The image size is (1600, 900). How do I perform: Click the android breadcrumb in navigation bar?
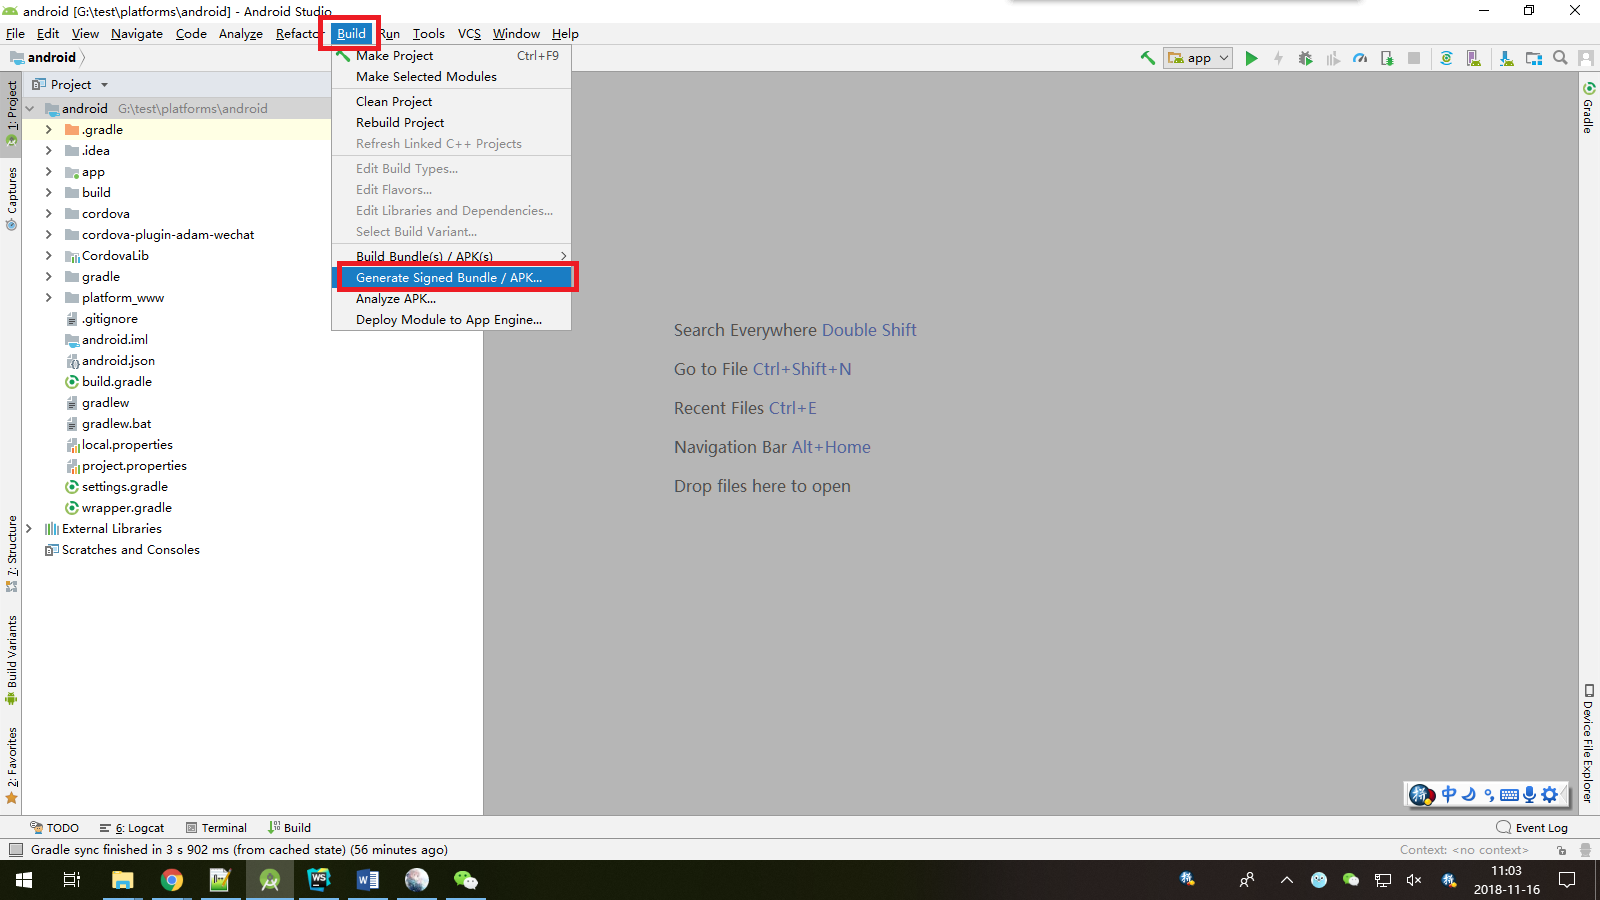[x=43, y=58]
